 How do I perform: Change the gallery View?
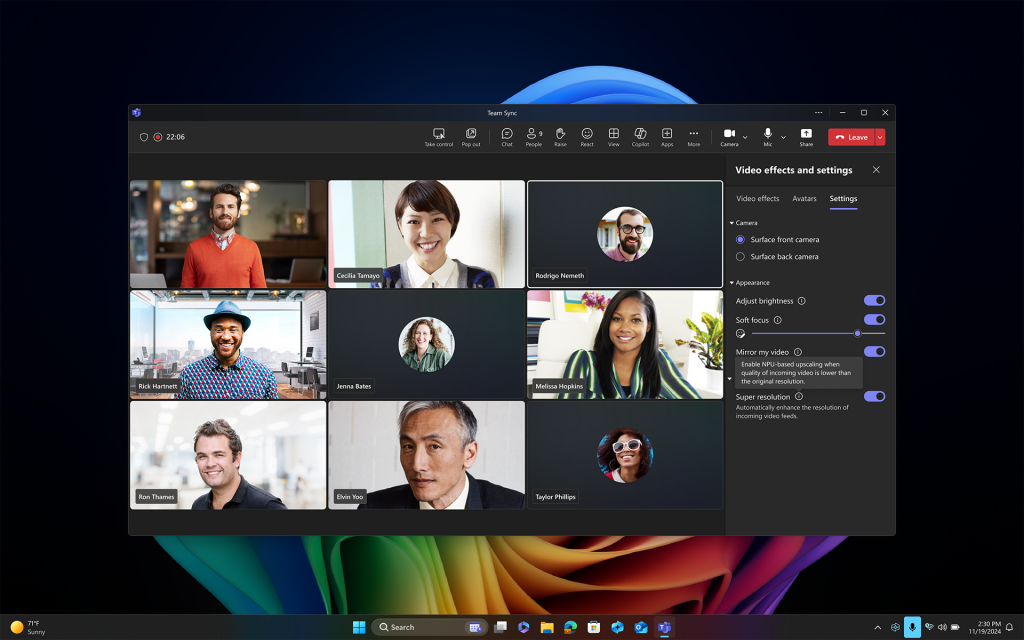click(x=613, y=134)
